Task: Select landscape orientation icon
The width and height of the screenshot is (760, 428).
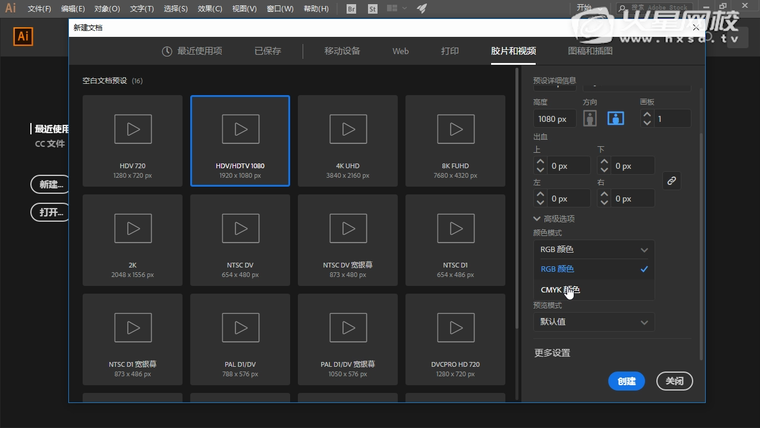Action: tap(616, 119)
